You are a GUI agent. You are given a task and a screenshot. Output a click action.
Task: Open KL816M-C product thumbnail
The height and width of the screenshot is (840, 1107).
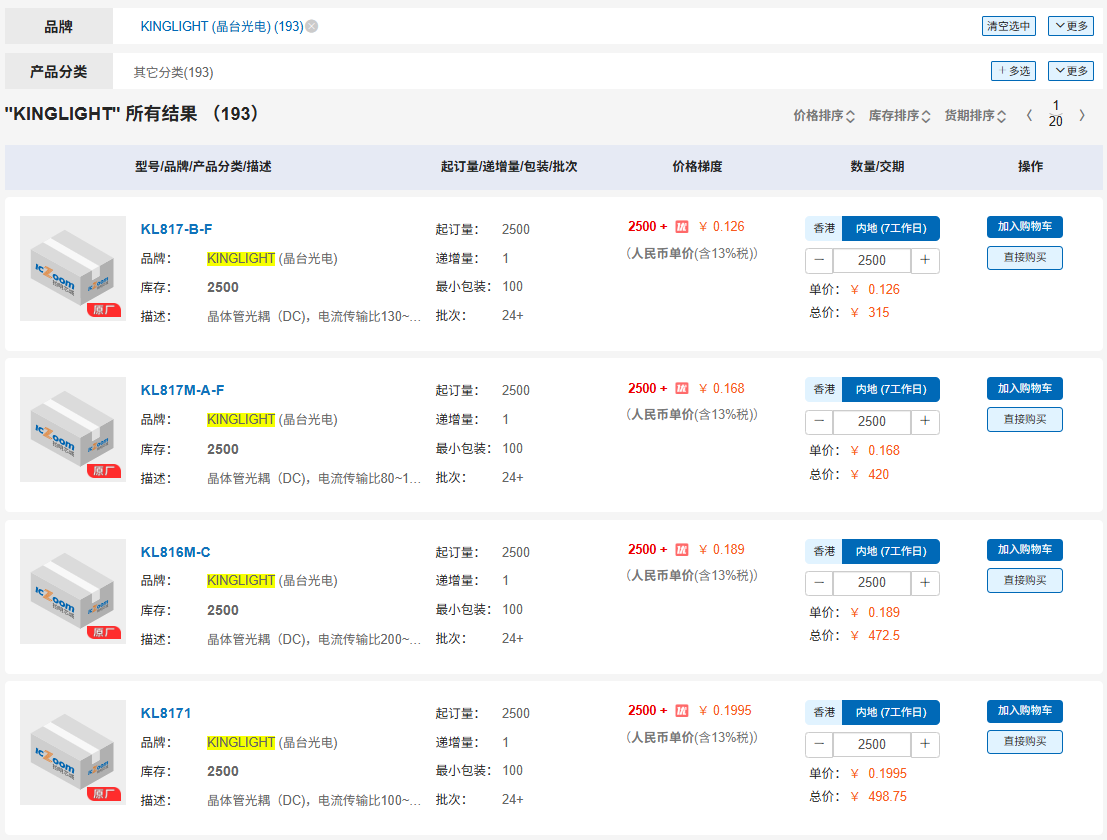pos(73,592)
